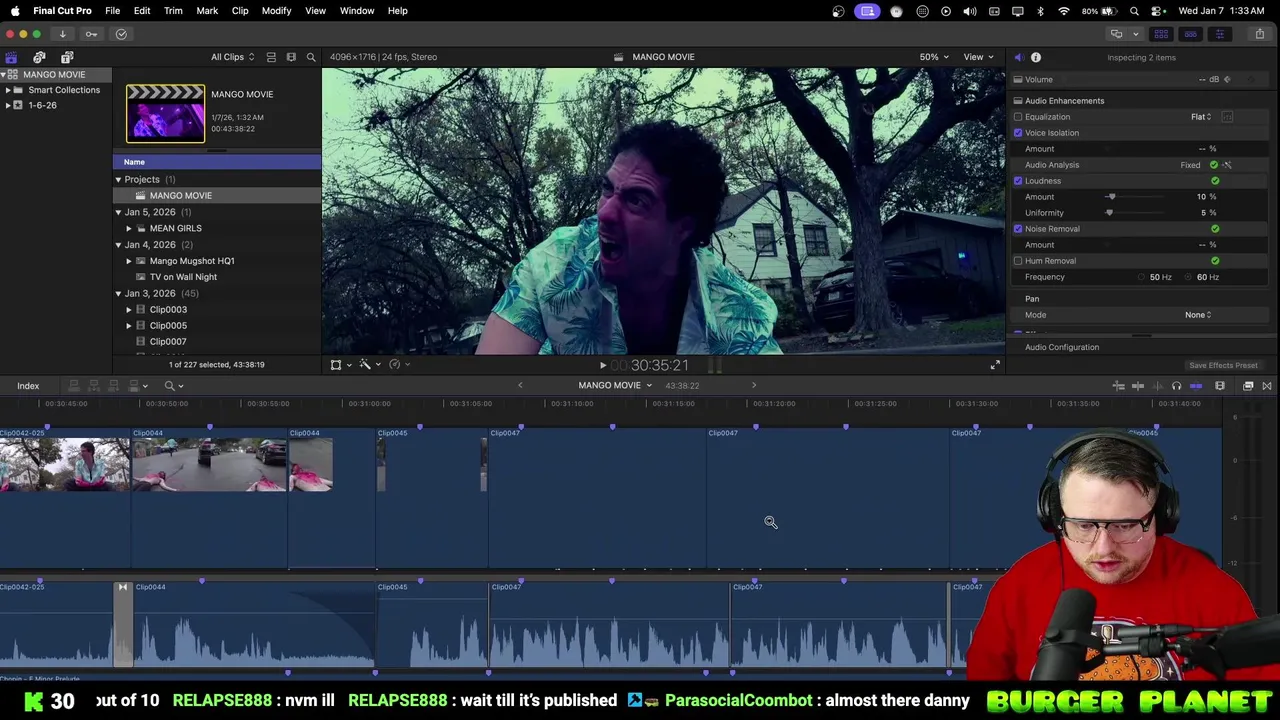Open the enhancements magic wand menu

pos(368,365)
